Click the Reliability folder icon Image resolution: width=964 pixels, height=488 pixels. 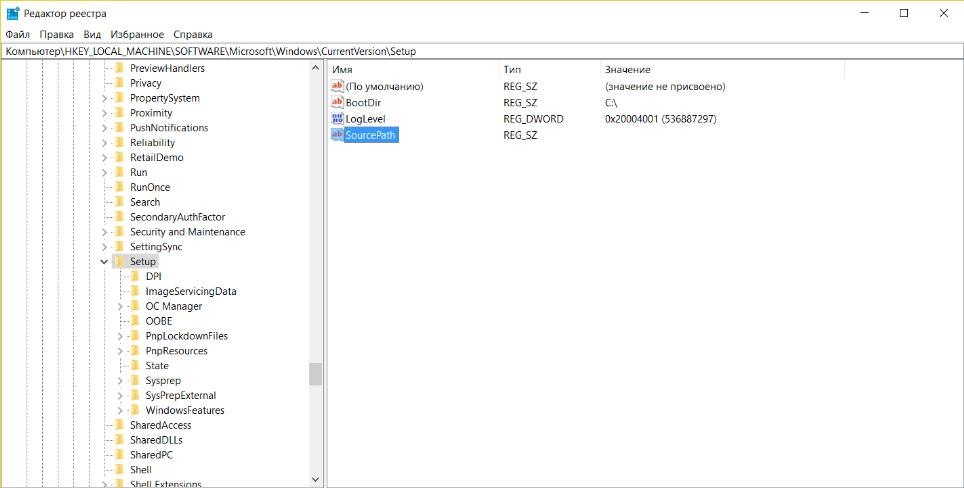120,143
